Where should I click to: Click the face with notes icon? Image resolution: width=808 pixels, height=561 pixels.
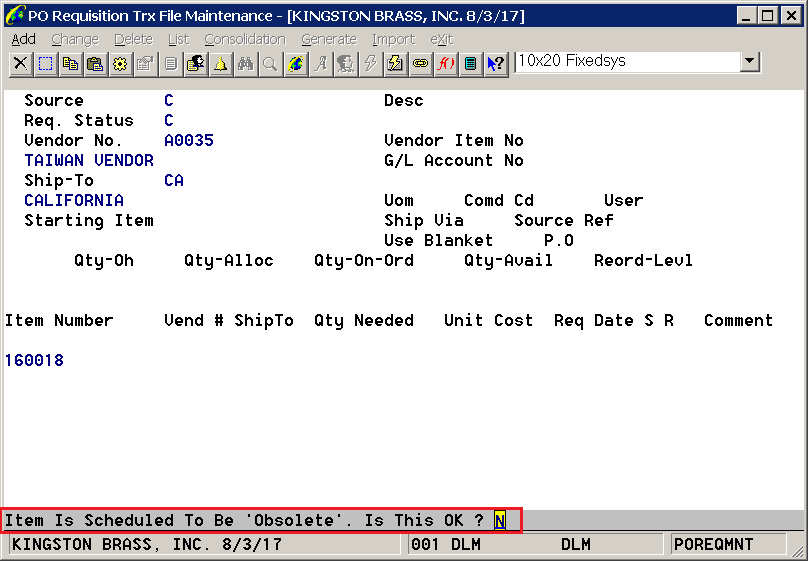(x=195, y=64)
